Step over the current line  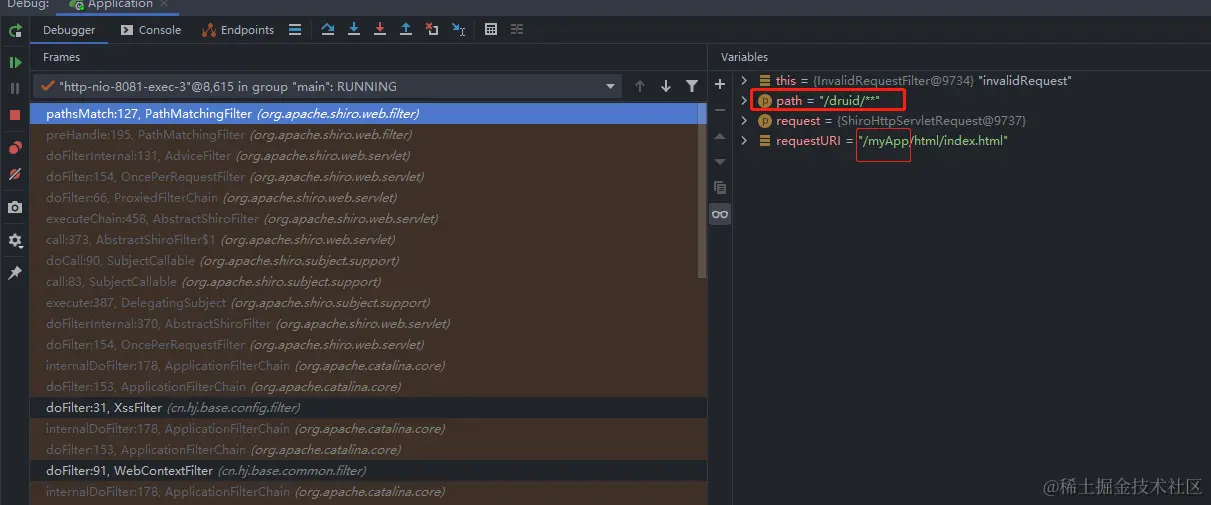tap(328, 30)
